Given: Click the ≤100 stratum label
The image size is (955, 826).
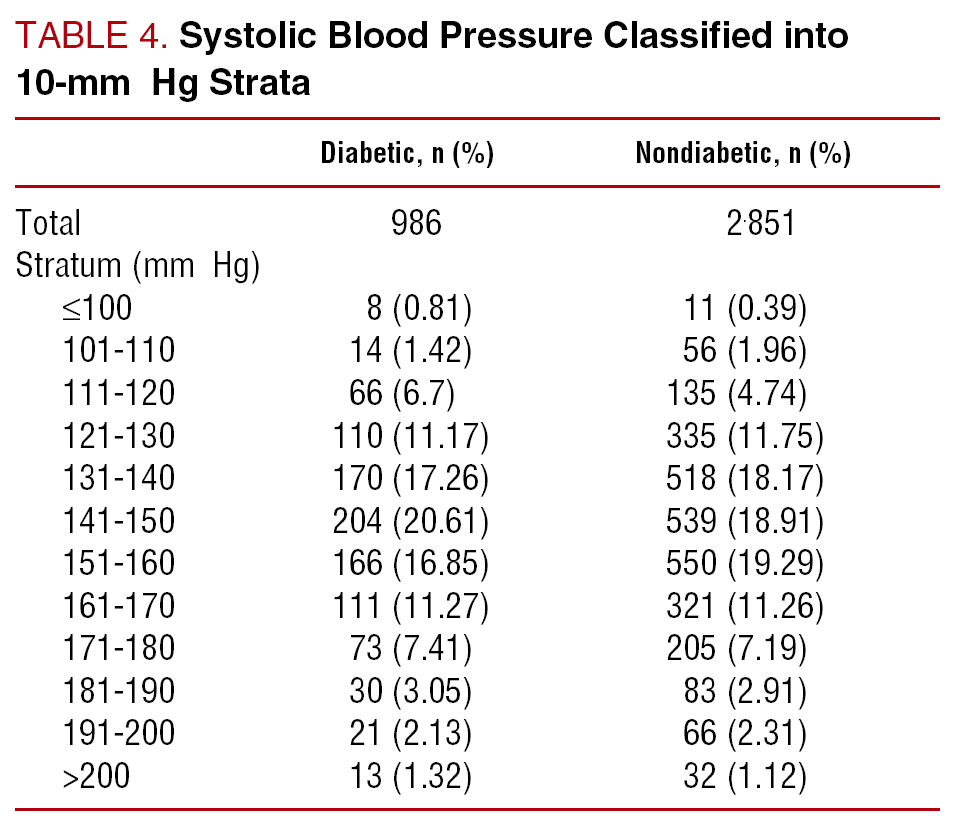Looking at the screenshot, I should tap(96, 307).
